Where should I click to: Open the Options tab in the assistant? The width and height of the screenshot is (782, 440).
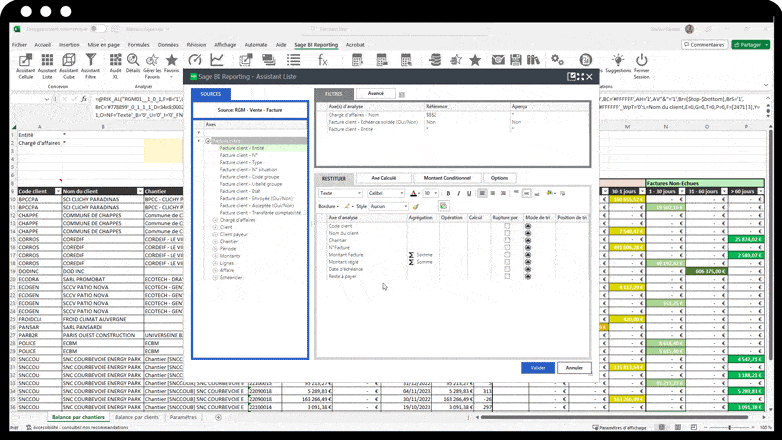point(499,178)
